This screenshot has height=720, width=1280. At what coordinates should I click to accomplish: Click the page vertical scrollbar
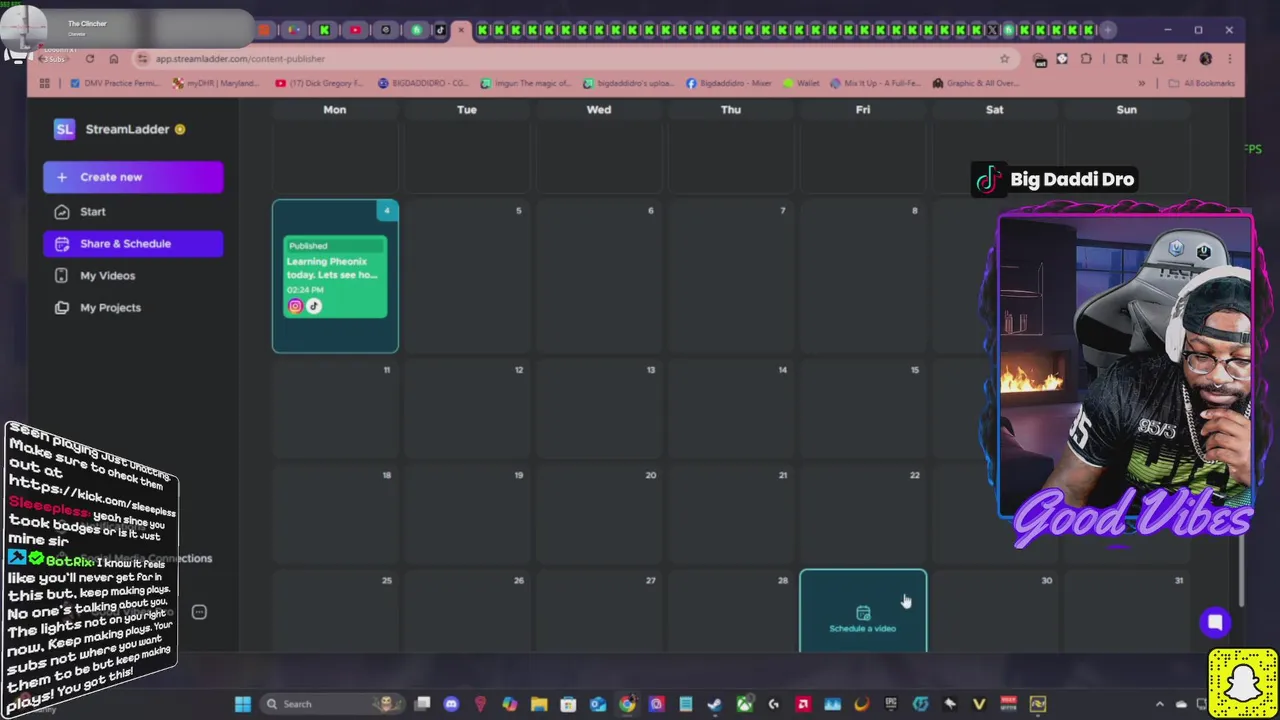pos(1241,570)
